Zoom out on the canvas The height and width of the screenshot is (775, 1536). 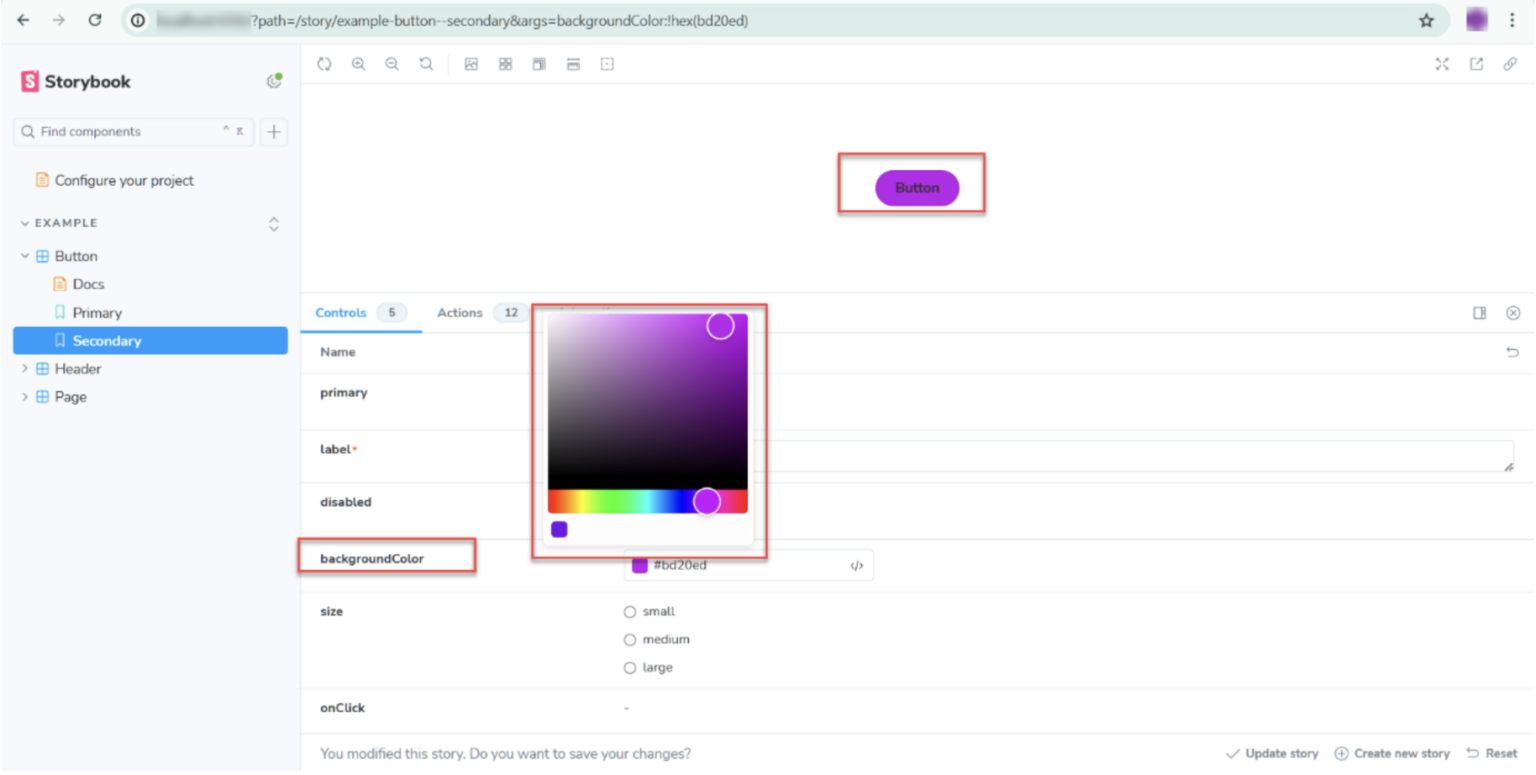coord(392,63)
